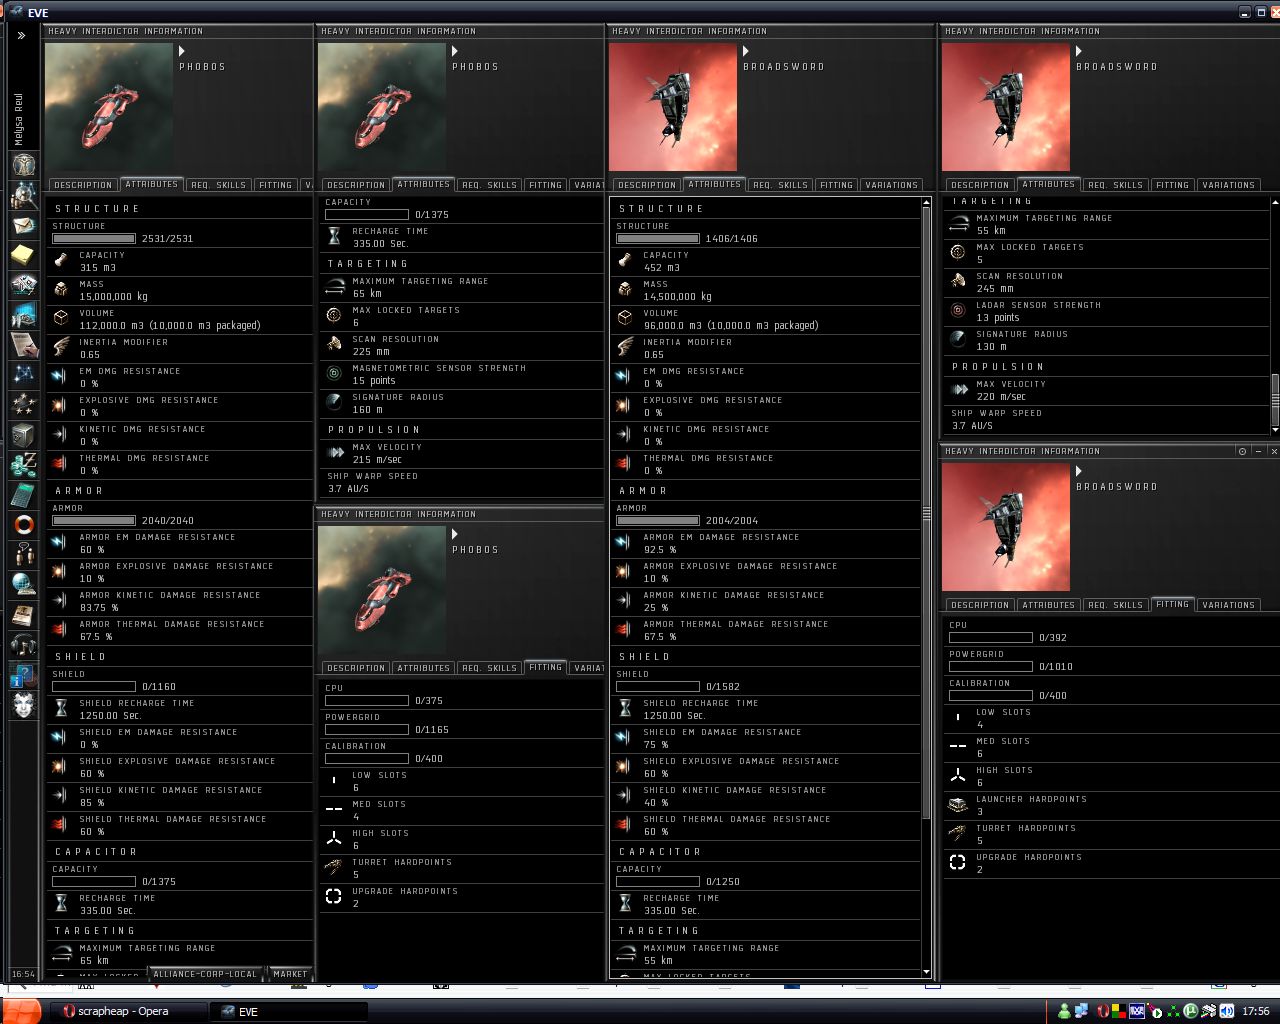Open the Character Sheet from the sidebar
This screenshot has height=1024, width=1280.
24,165
